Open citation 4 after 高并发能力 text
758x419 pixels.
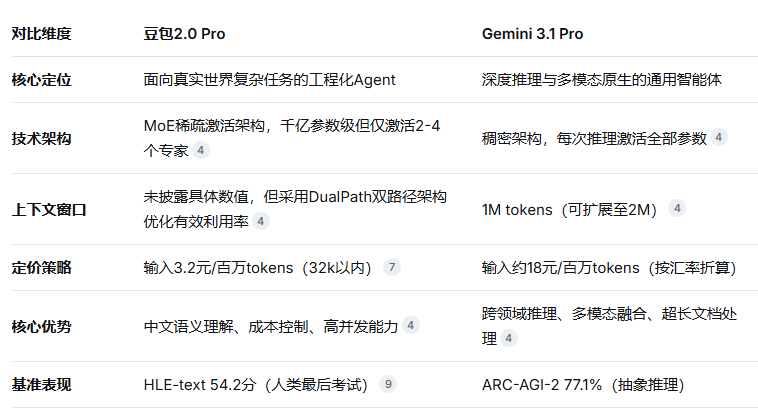[411, 325]
